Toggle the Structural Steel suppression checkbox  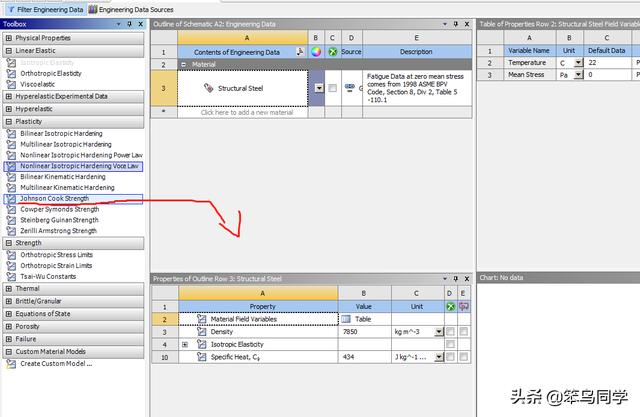[x=333, y=88]
